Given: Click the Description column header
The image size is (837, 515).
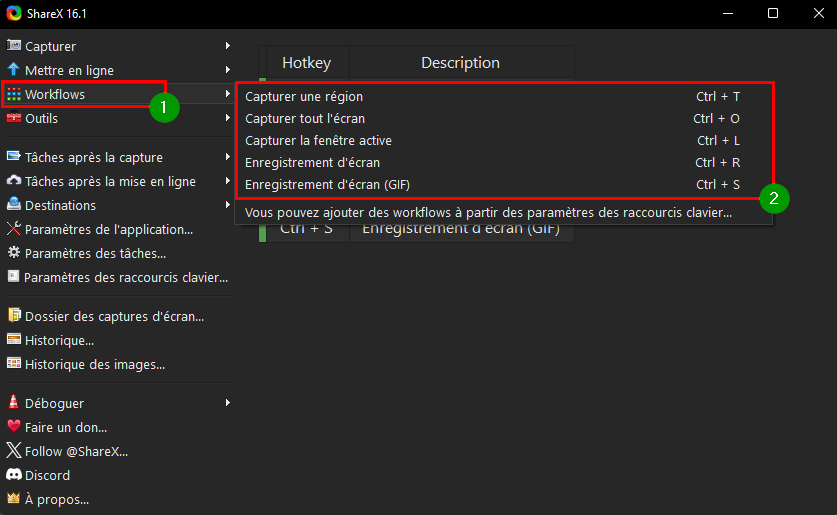Looking at the screenshot, I should pos(461,62).
